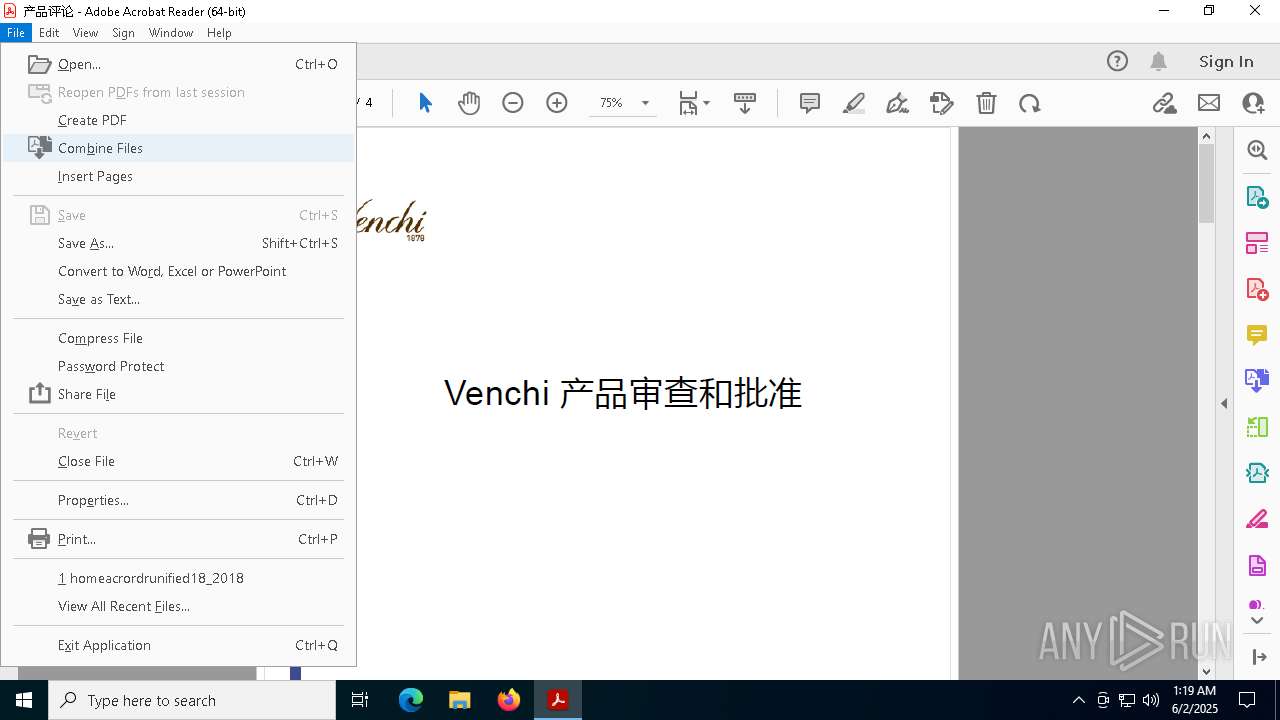Select the Highlight text tool

854,103
